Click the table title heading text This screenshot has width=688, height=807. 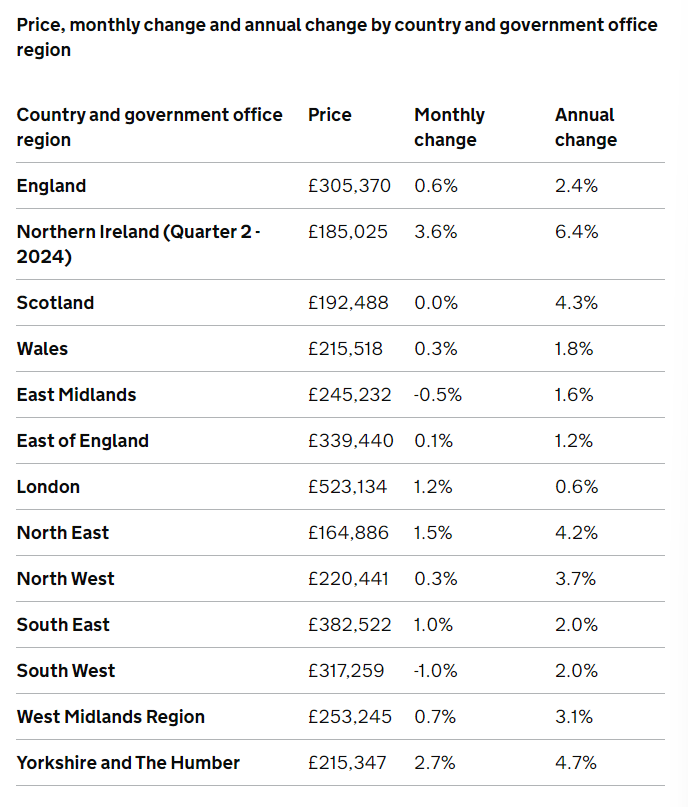tap(337, 37)
